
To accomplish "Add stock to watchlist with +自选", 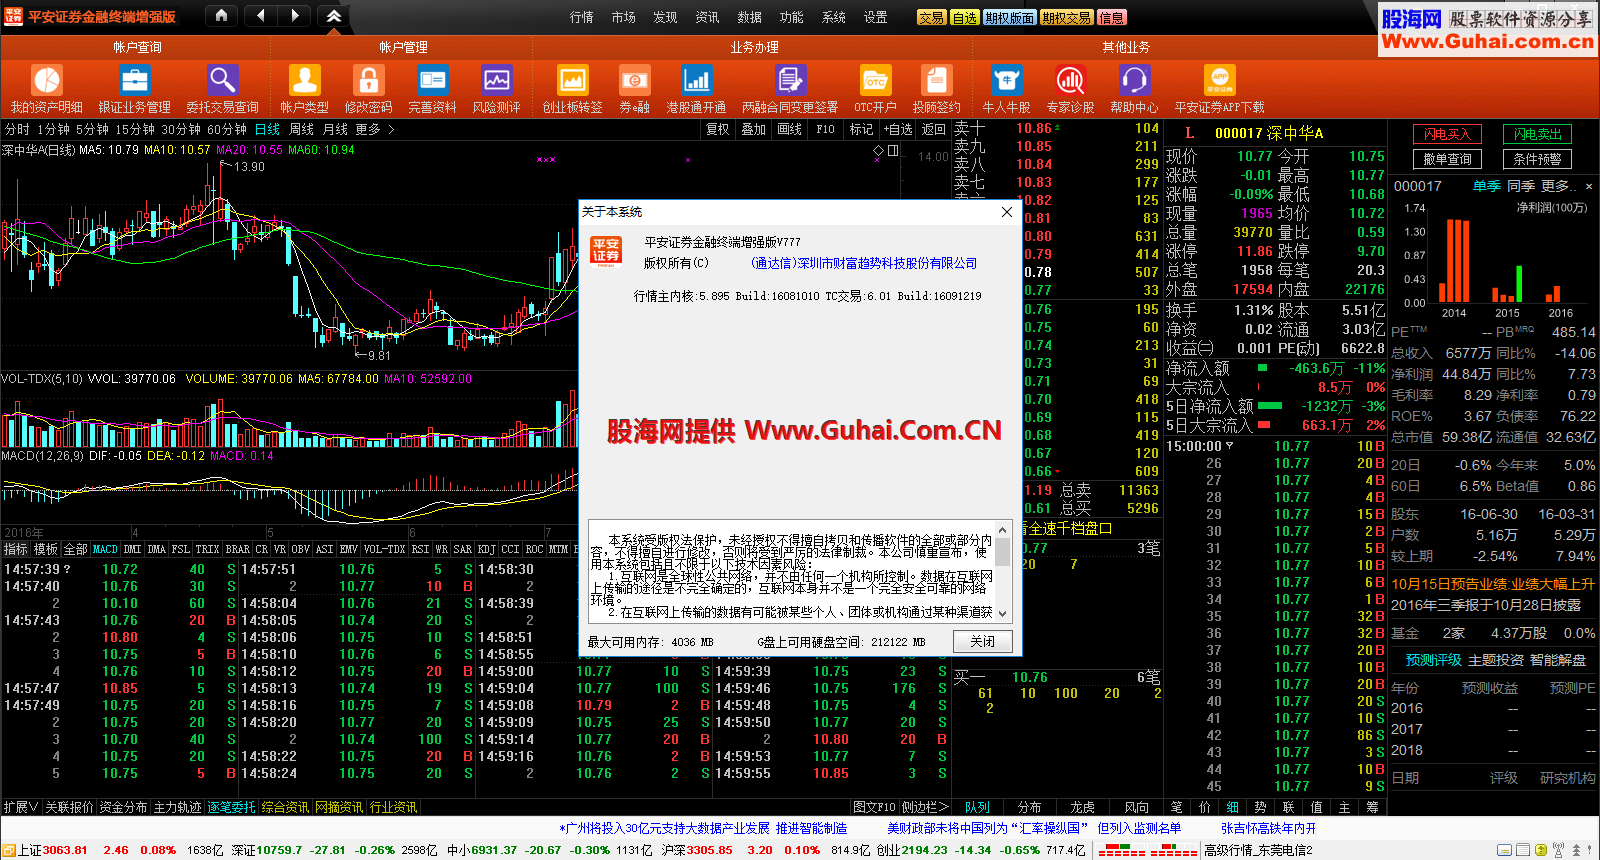I will click(899, 129).
